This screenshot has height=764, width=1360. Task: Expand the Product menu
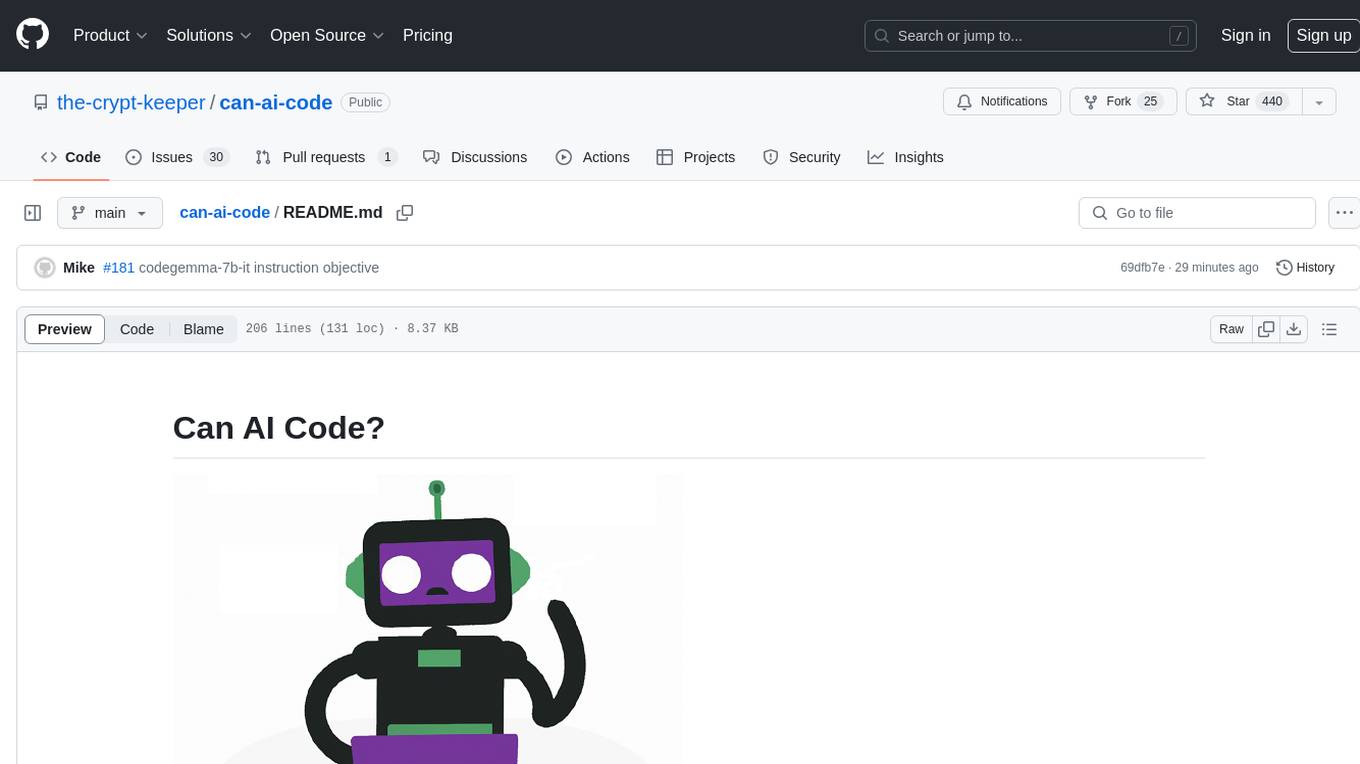point(110,35)
